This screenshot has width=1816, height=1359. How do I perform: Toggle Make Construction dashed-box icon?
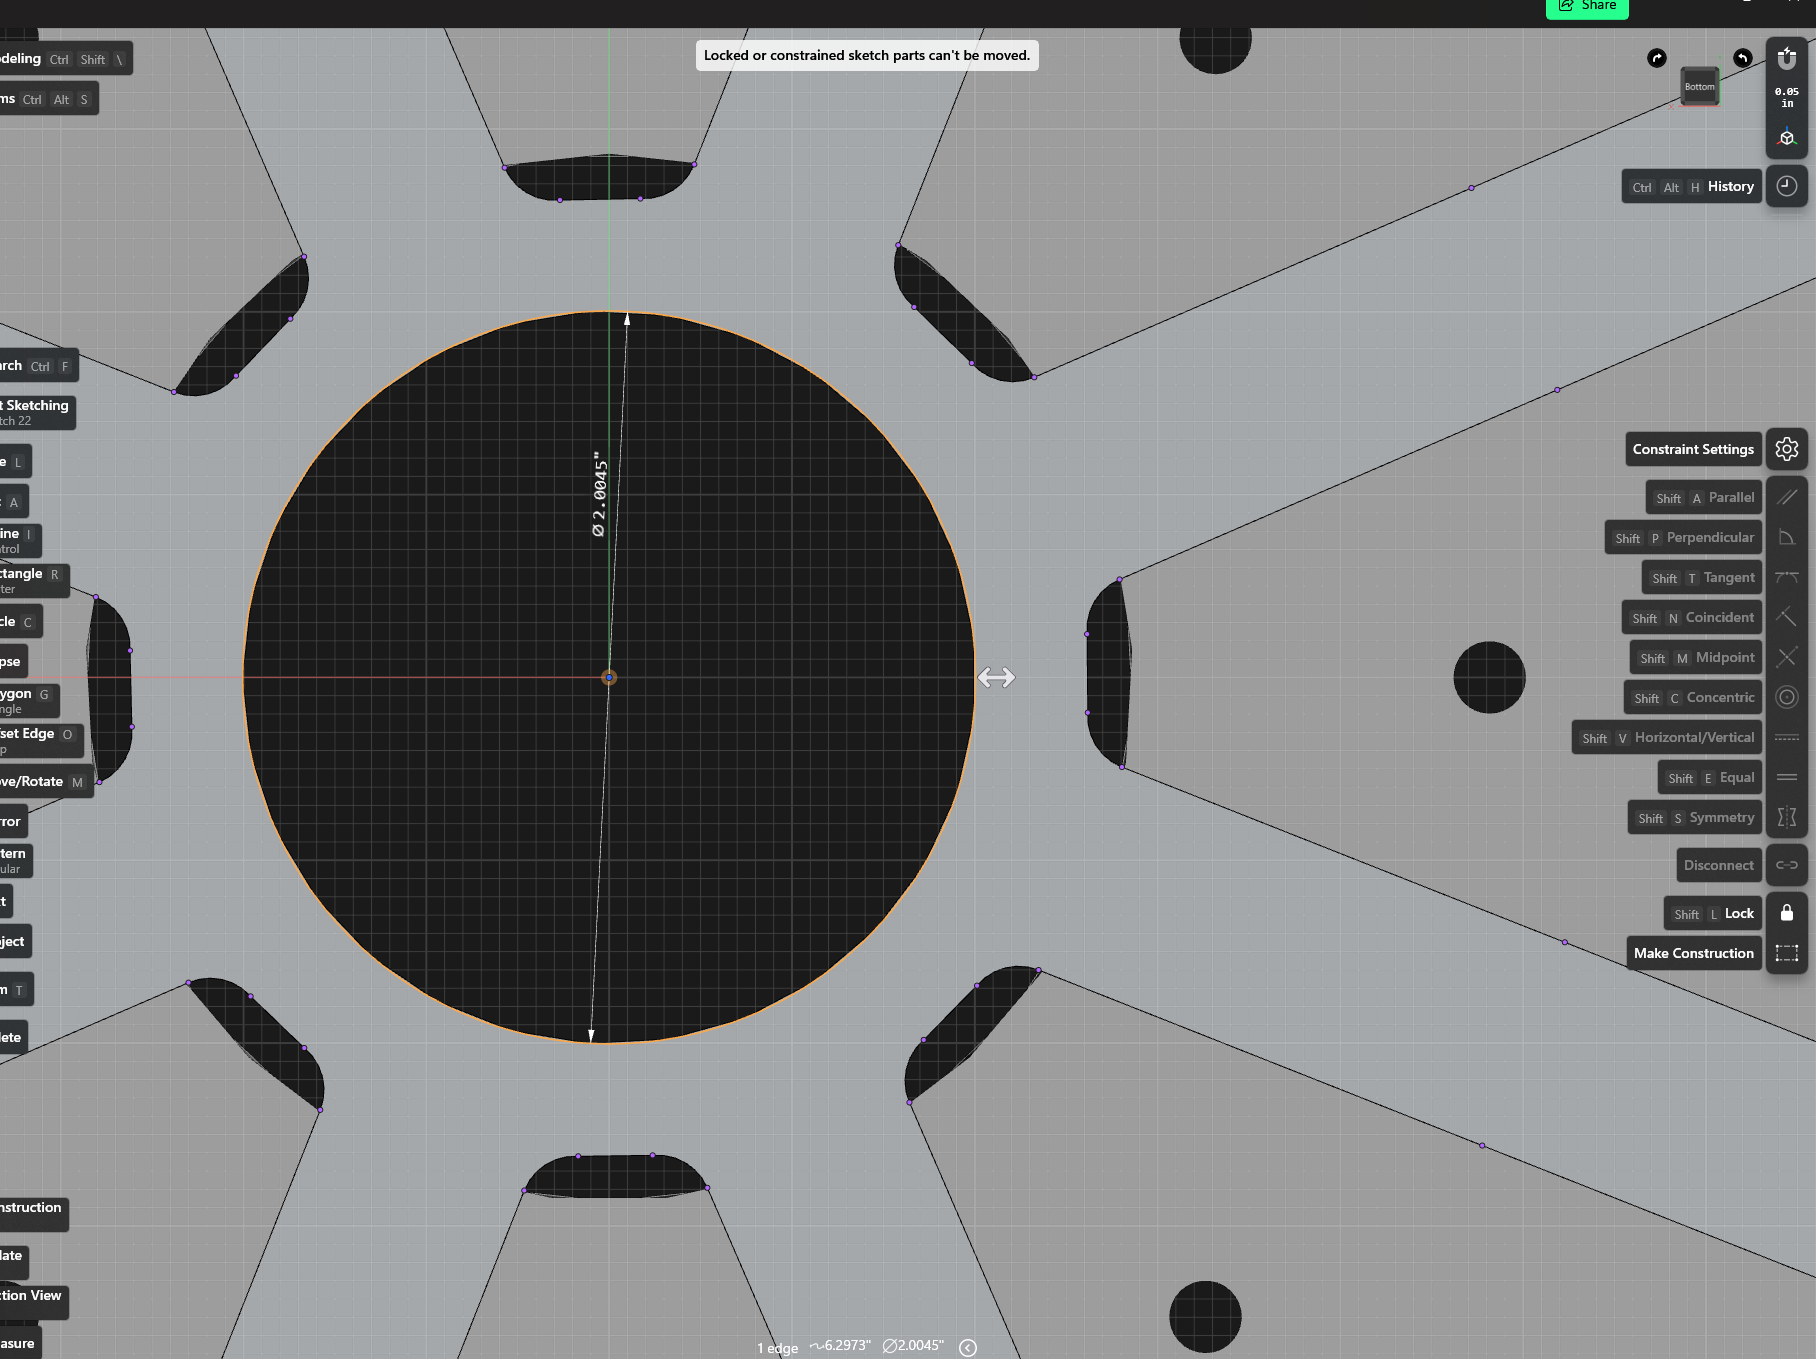(x=1786, y=953)
